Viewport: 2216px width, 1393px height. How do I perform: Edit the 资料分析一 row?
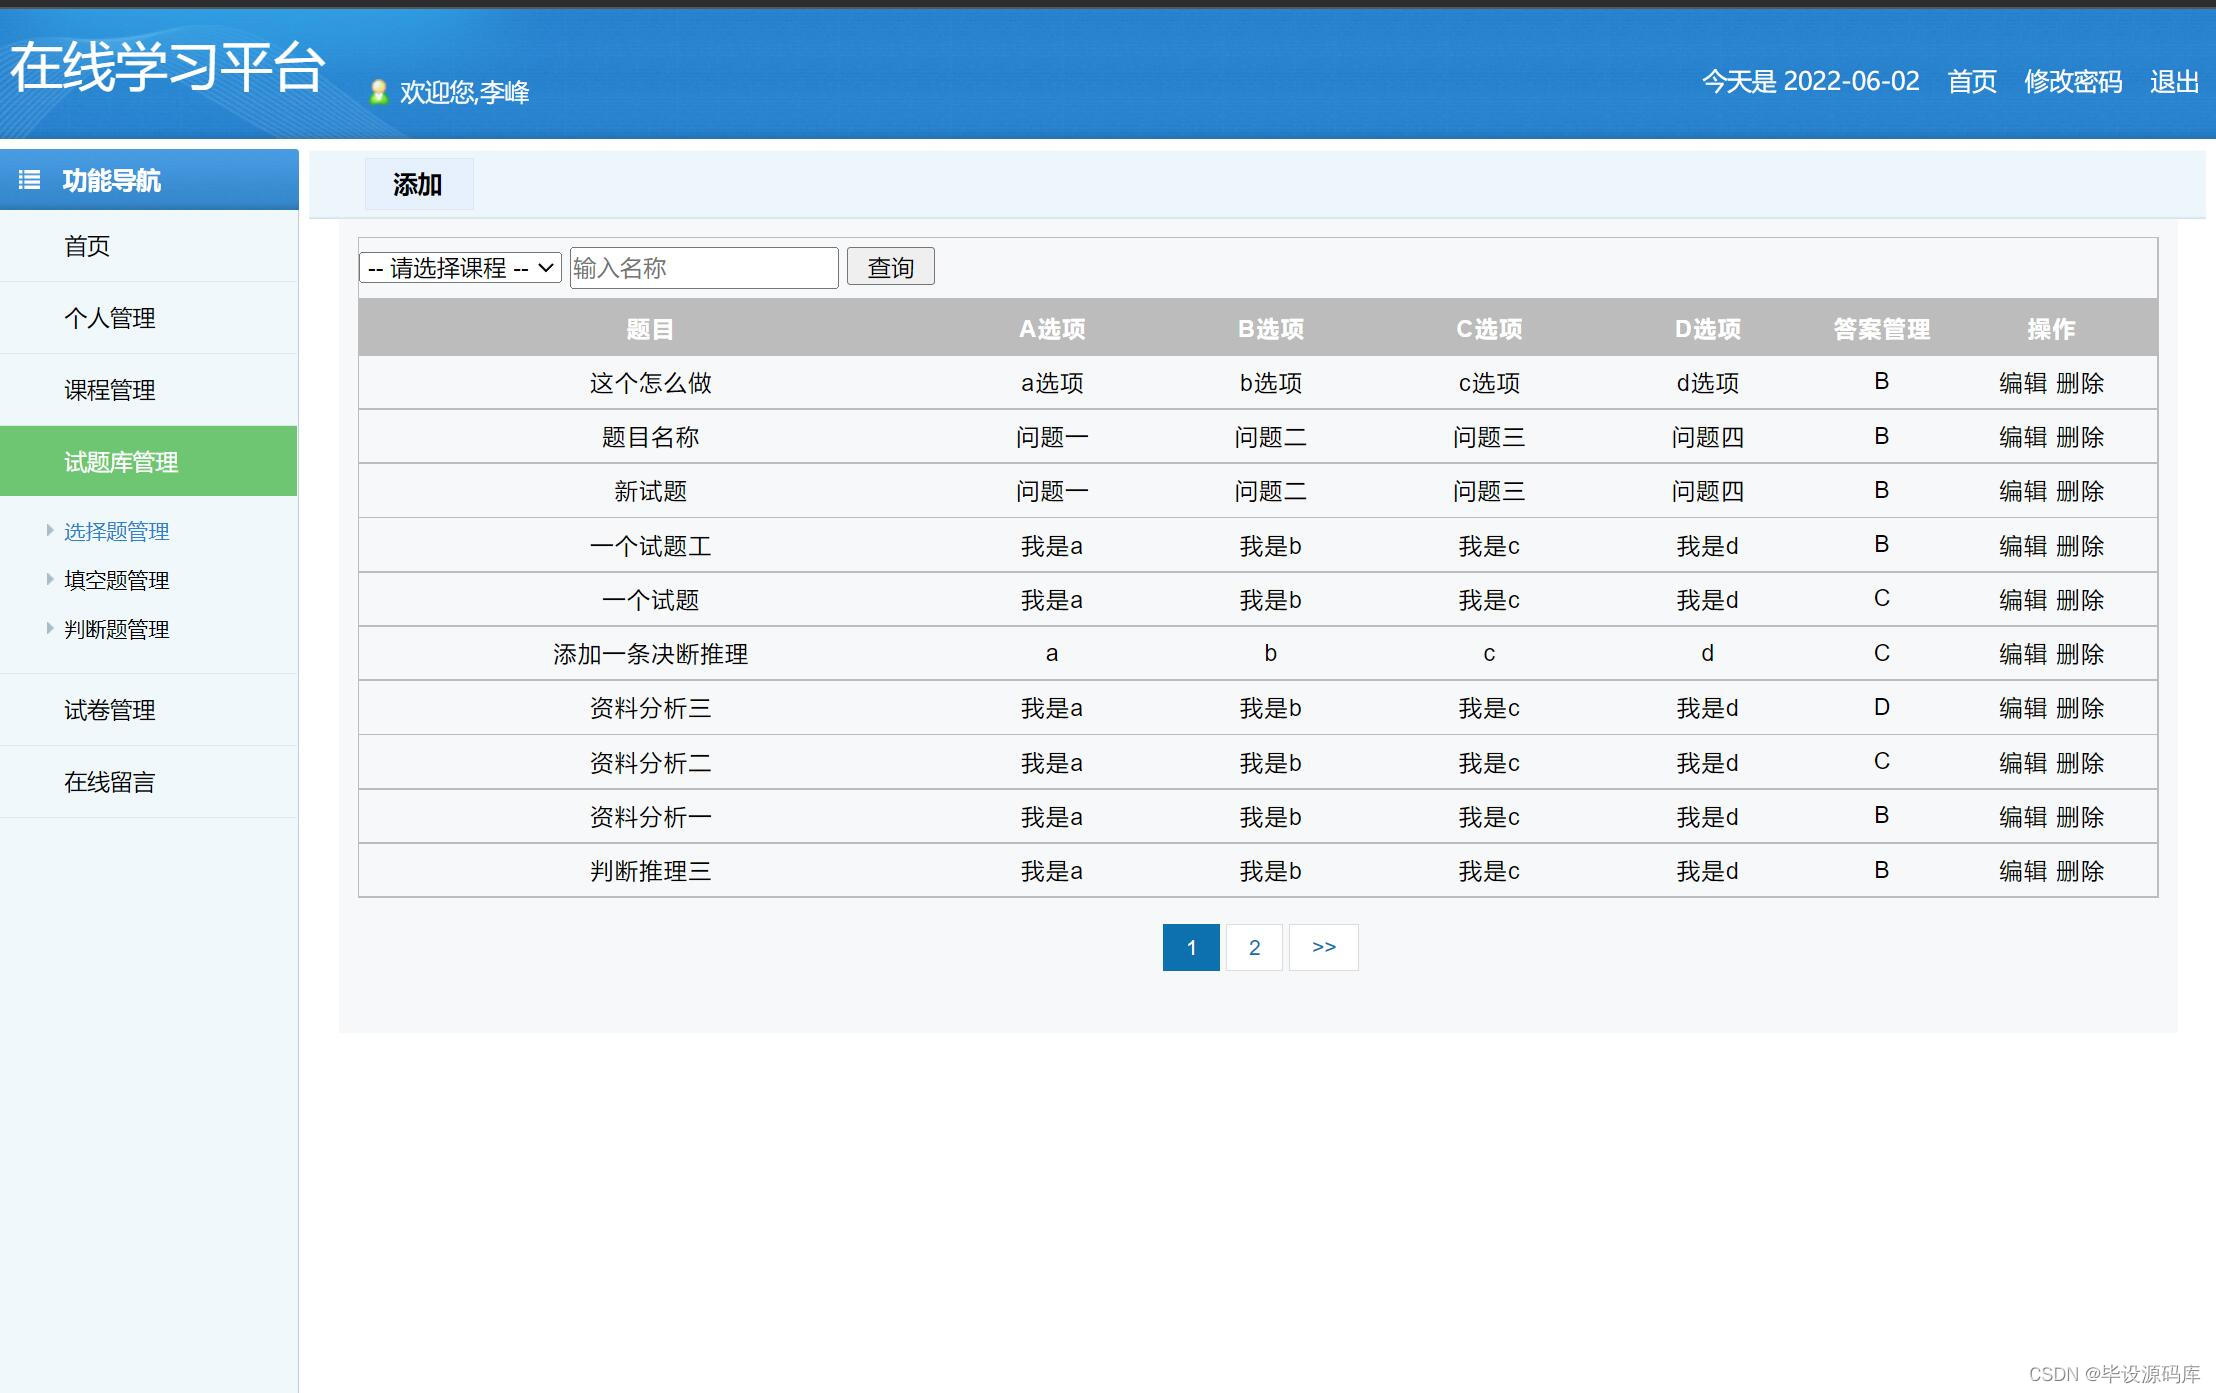click(2023, 817)
